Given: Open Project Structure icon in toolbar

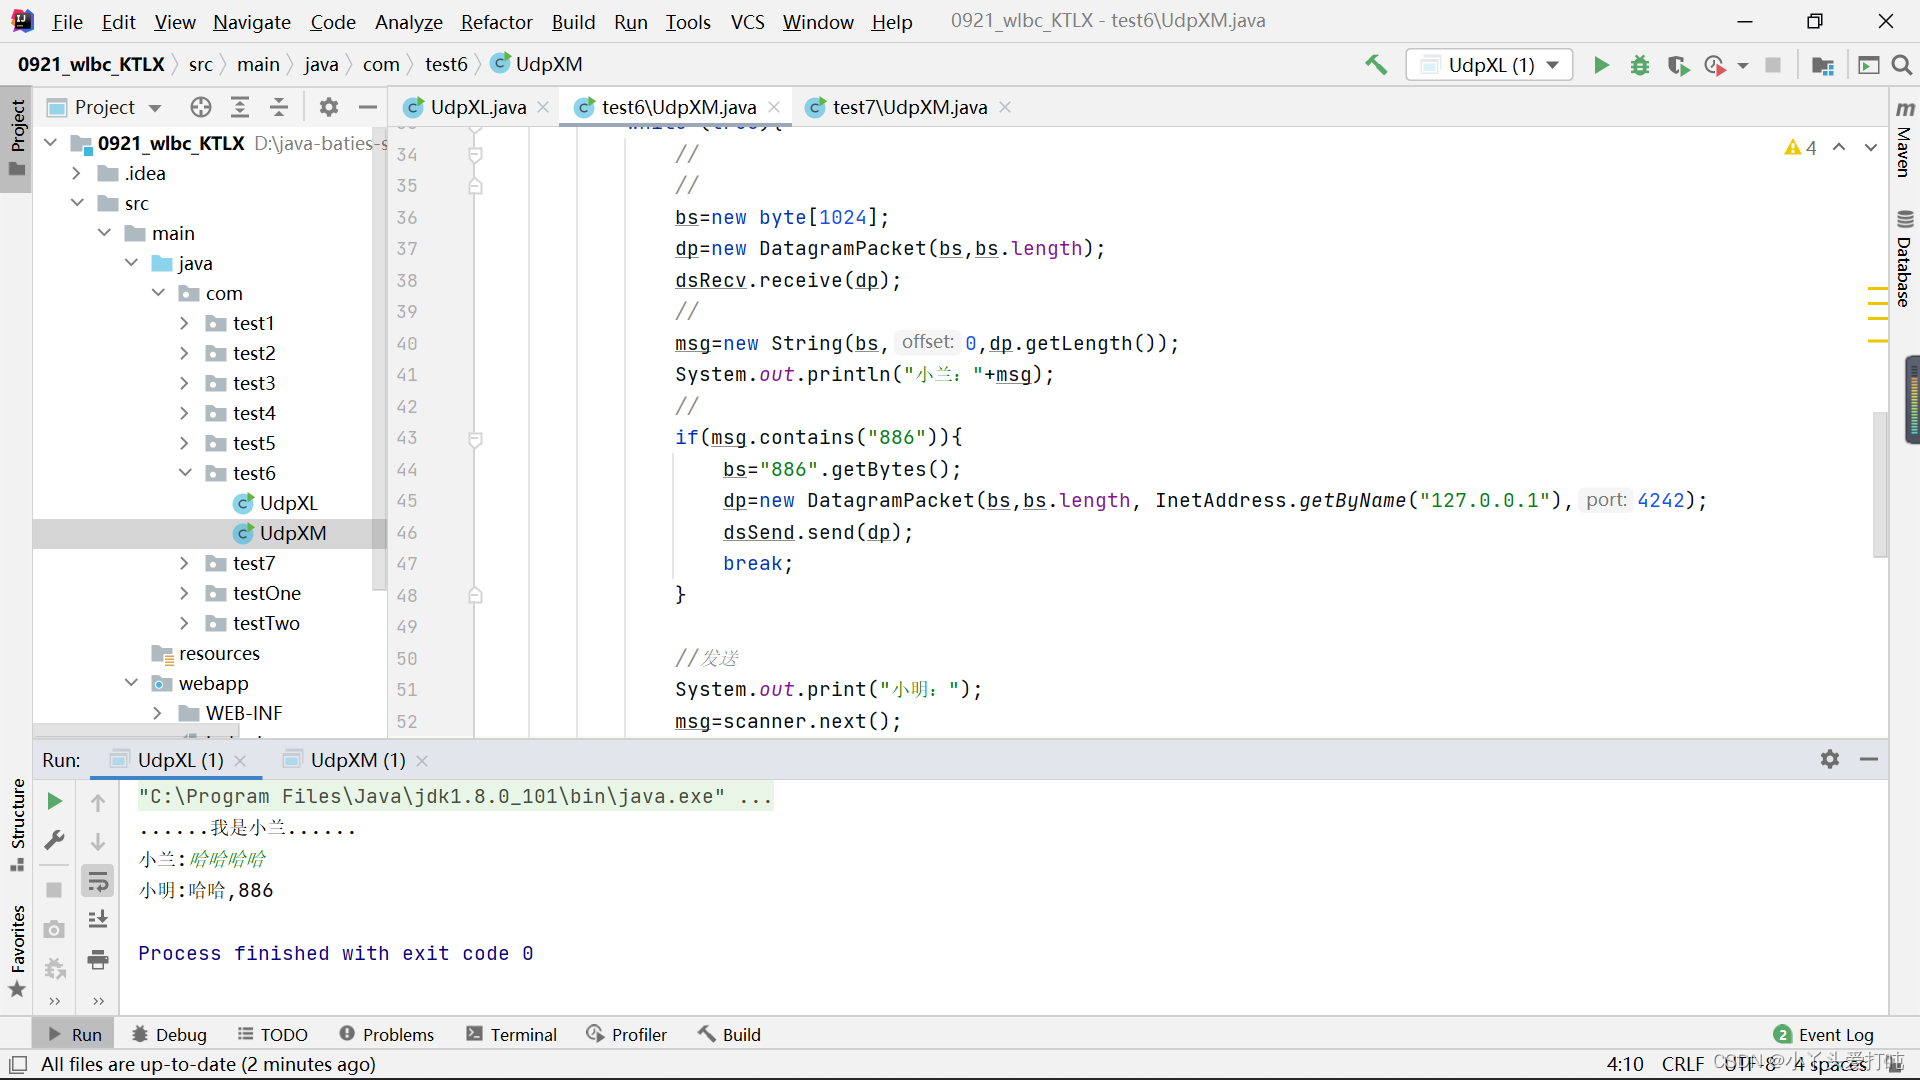Looking at the screenshot, I should (1823, 65).
